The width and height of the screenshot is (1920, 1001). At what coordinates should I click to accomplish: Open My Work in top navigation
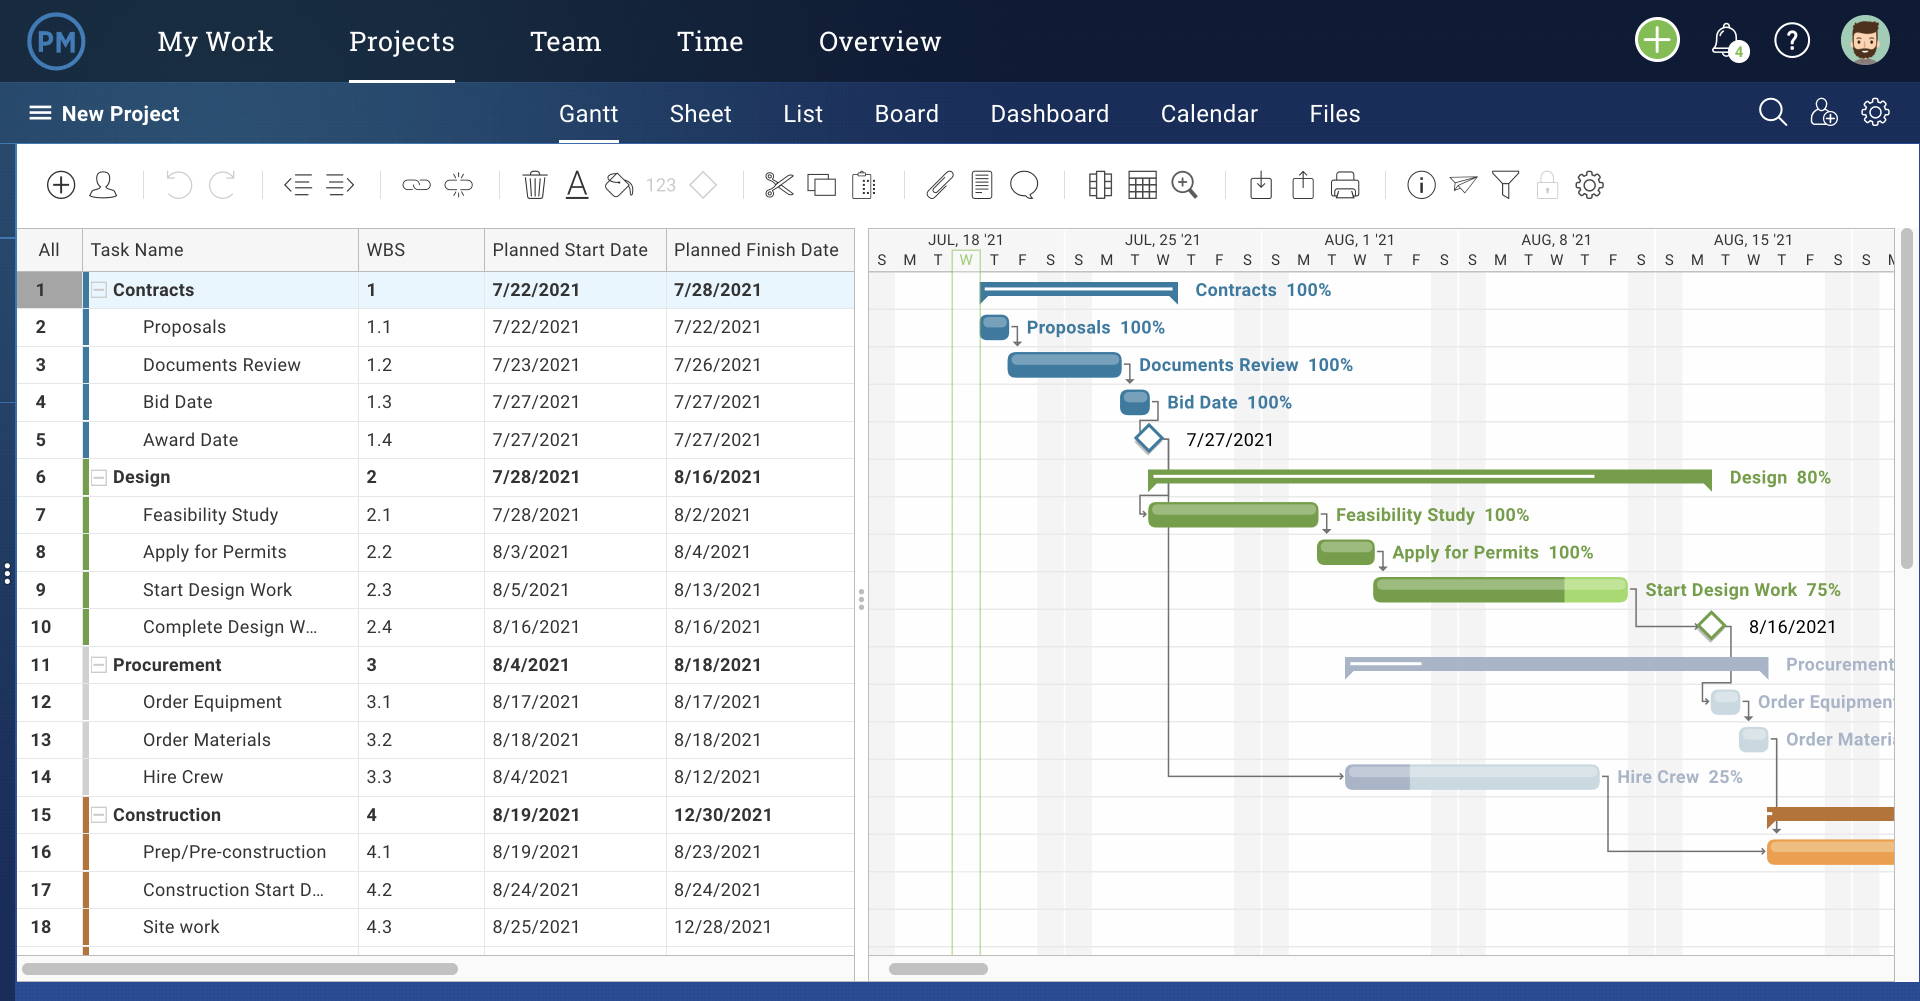click(215, 41)
